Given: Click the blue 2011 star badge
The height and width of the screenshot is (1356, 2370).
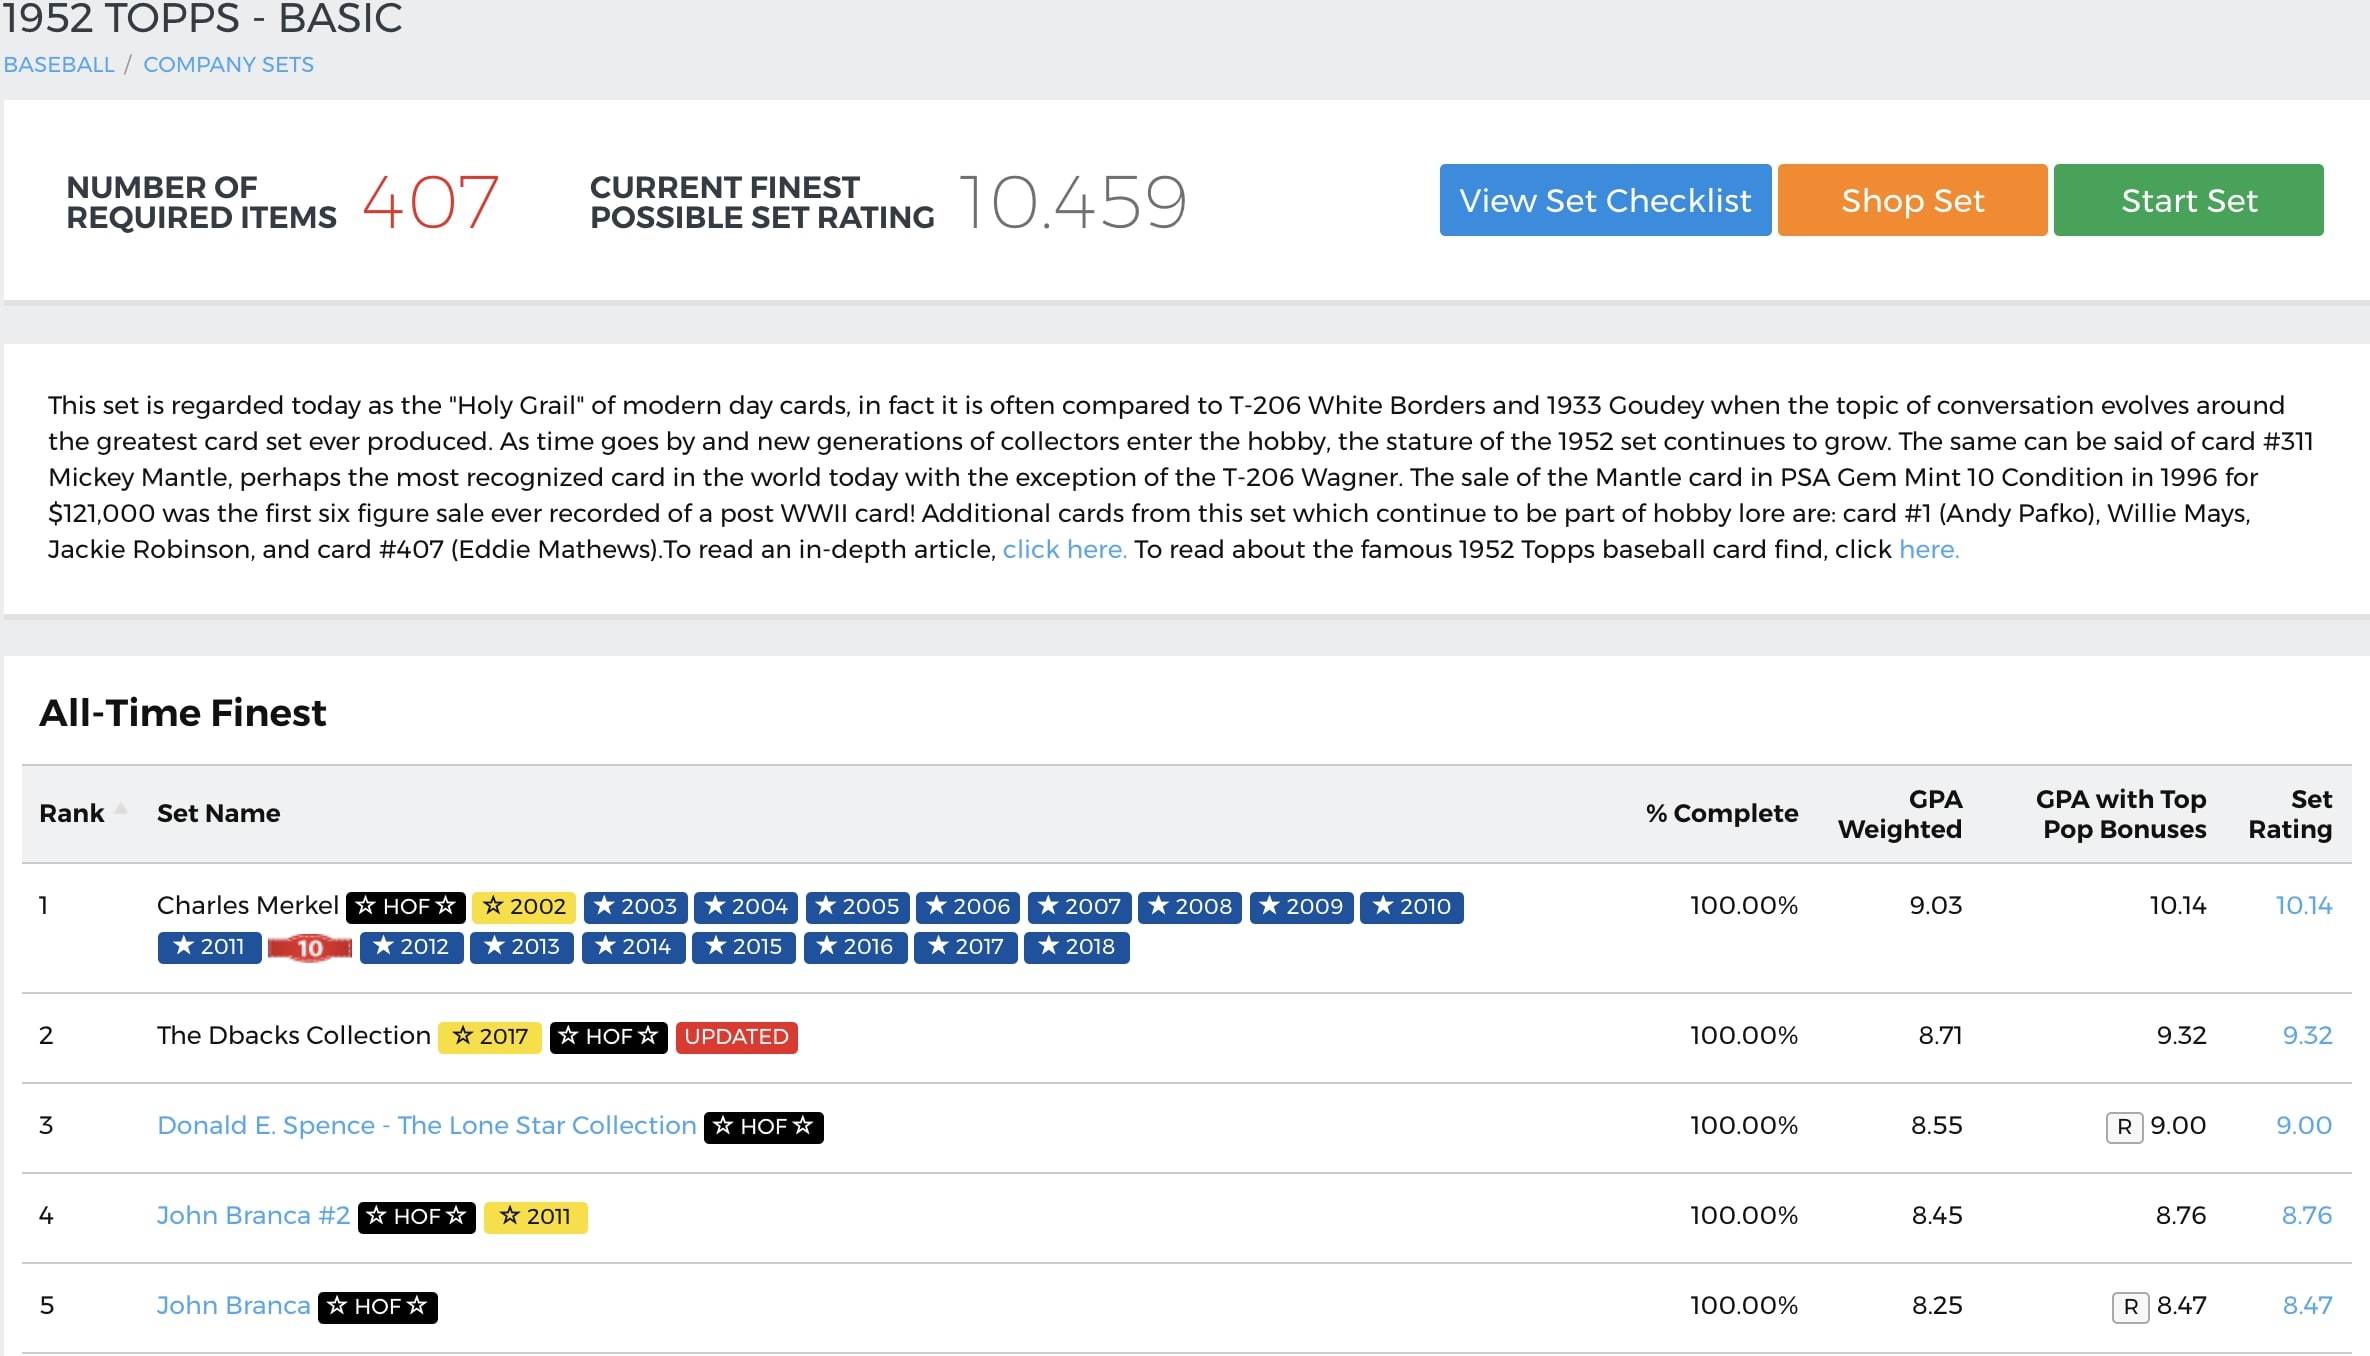Looking at the screenshot, I should (x=209, y=947).
